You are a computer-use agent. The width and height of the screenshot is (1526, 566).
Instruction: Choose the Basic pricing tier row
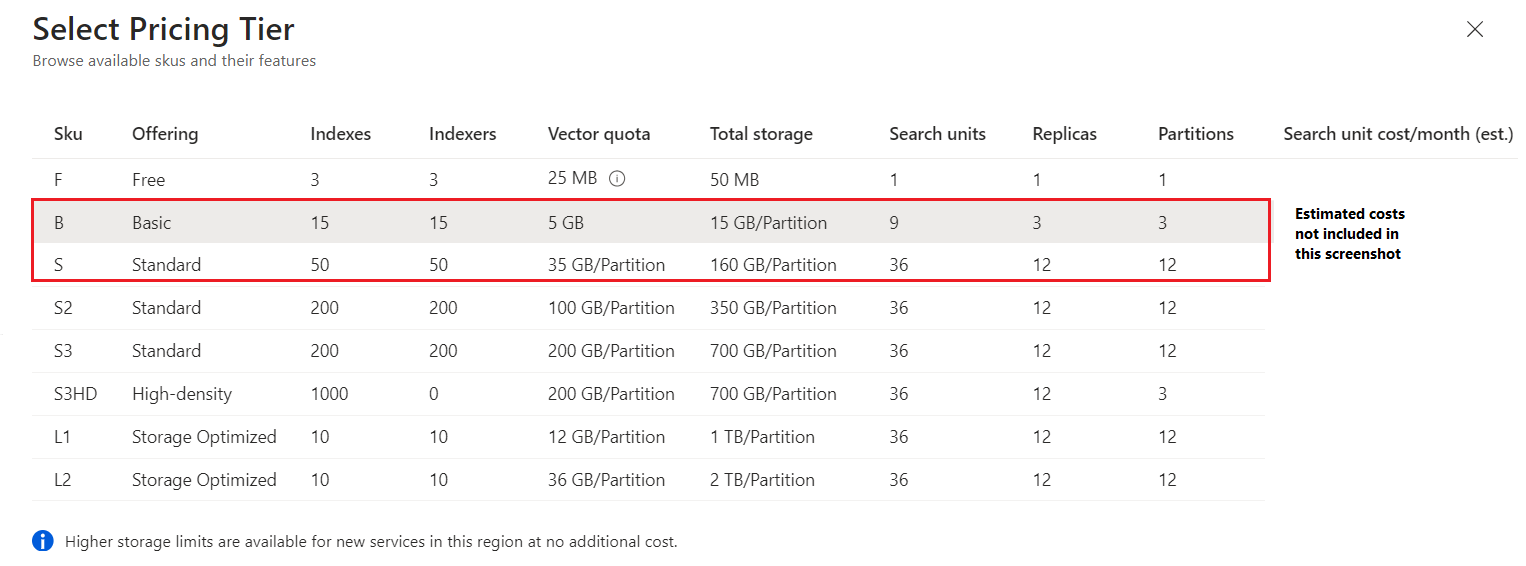pyautogui.click(x=152, y=223)
